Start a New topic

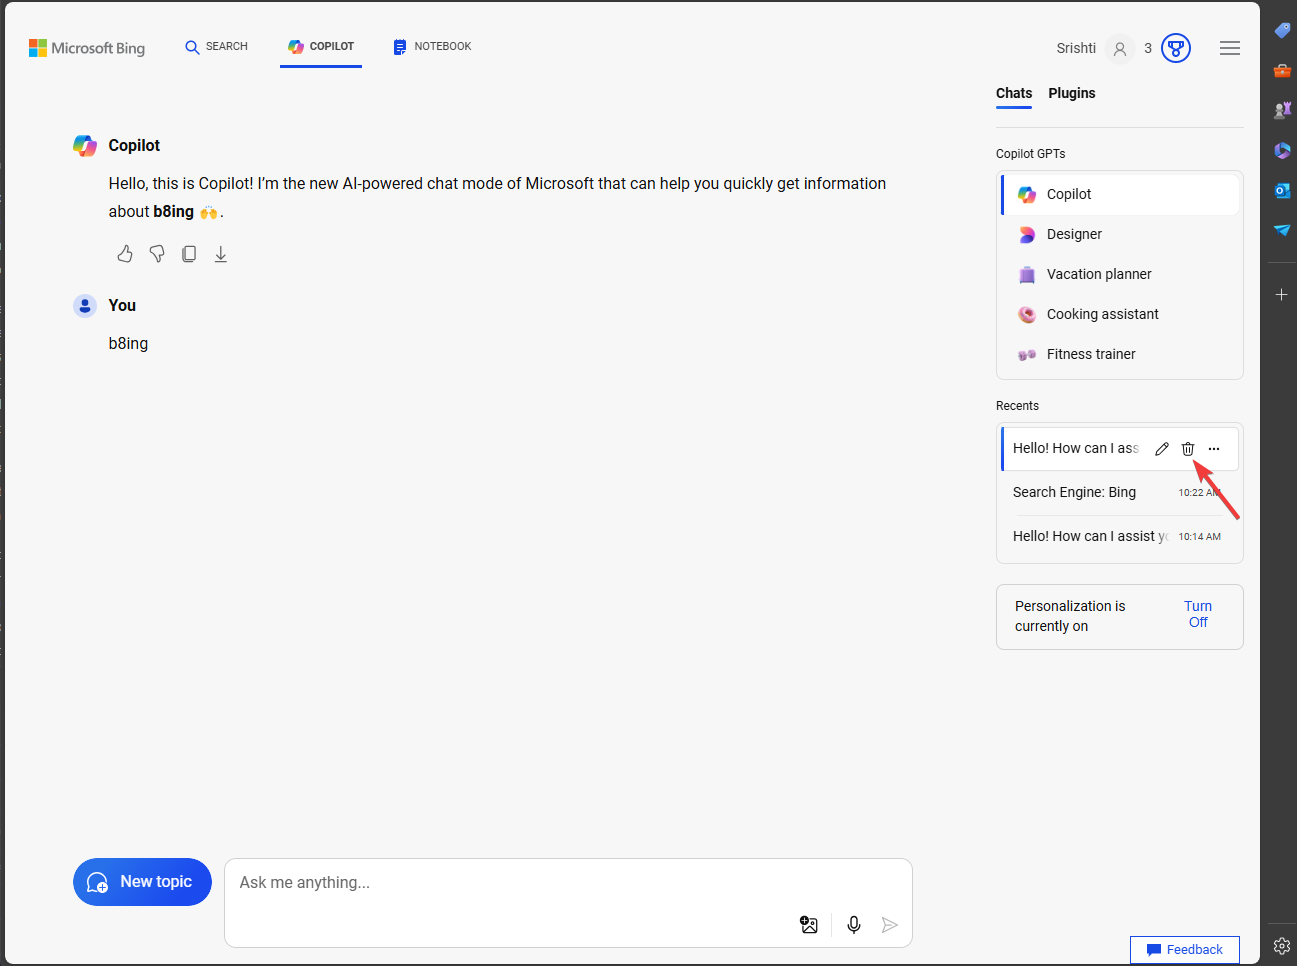click(x=142, y=882)
